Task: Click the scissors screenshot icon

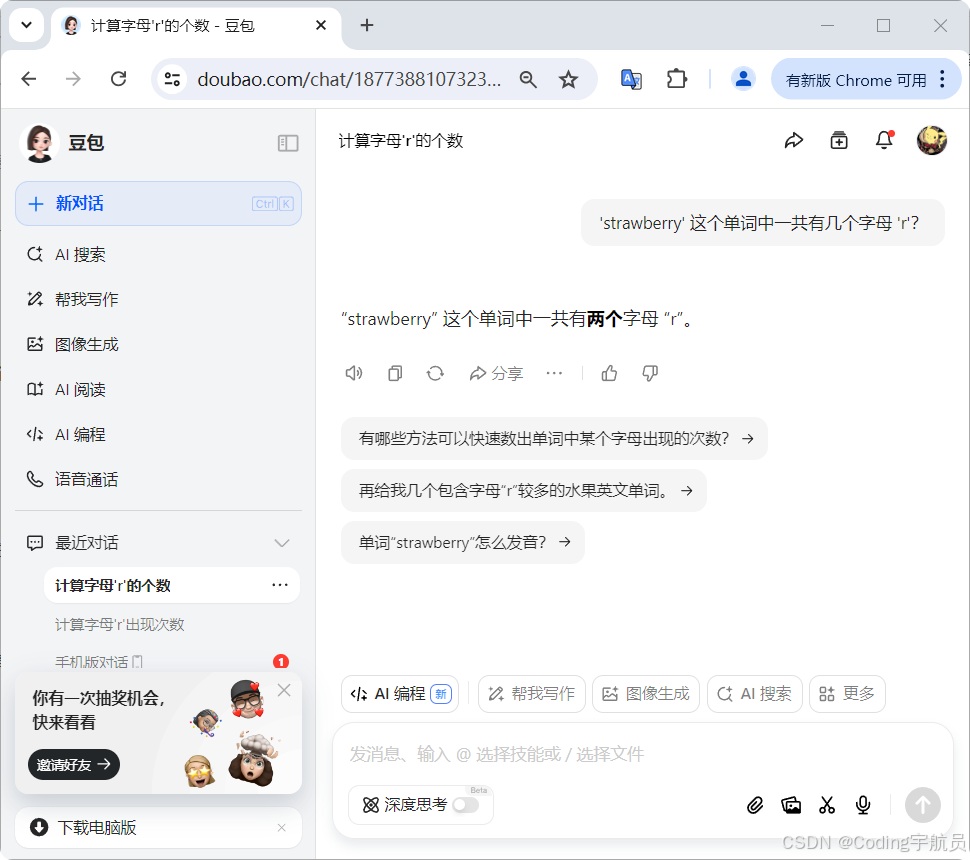Action: click(x=827, y=805)
